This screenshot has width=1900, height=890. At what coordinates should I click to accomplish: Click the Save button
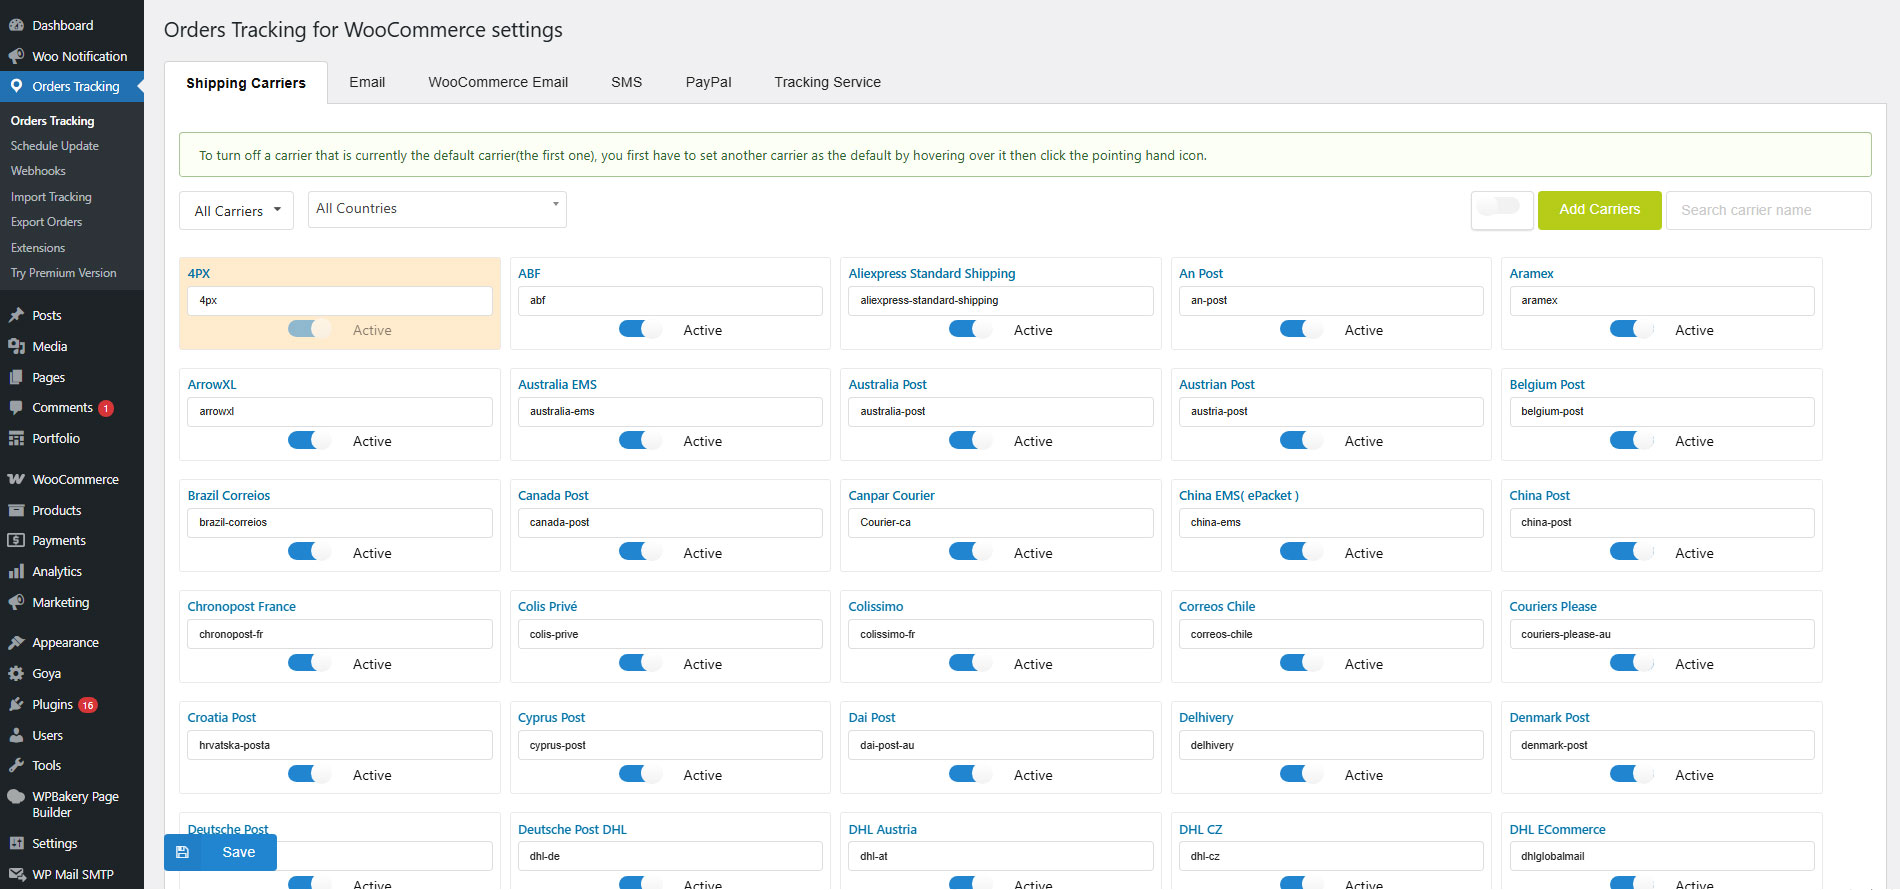220,852
